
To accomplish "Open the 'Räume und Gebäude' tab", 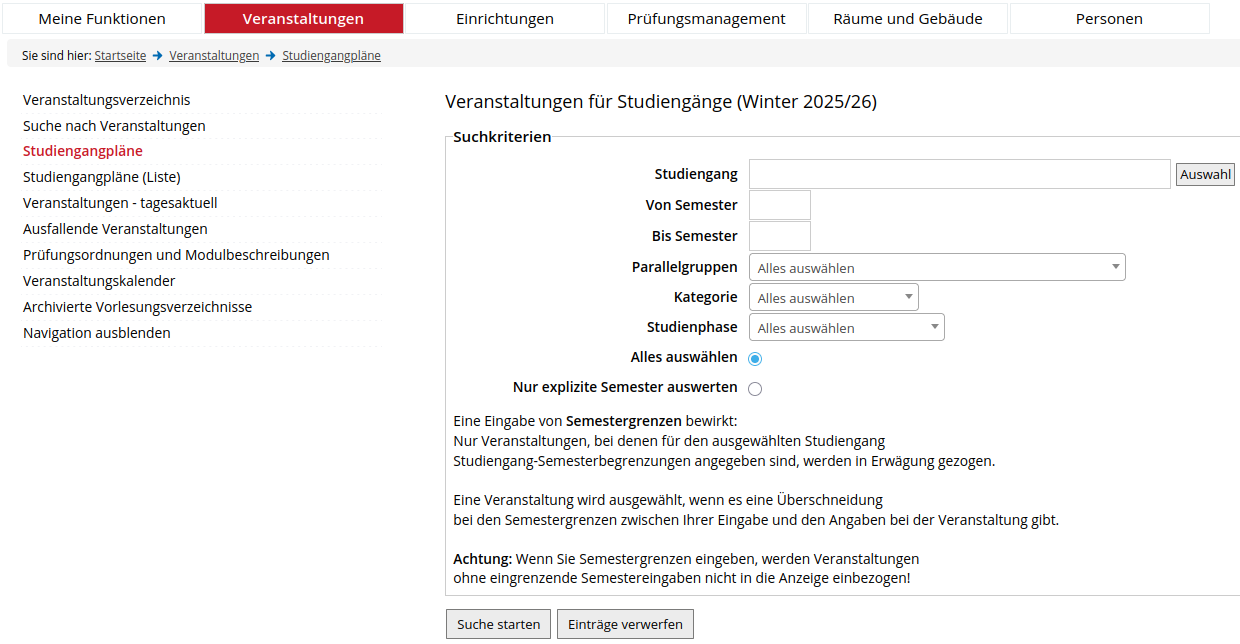I will 907,18.
